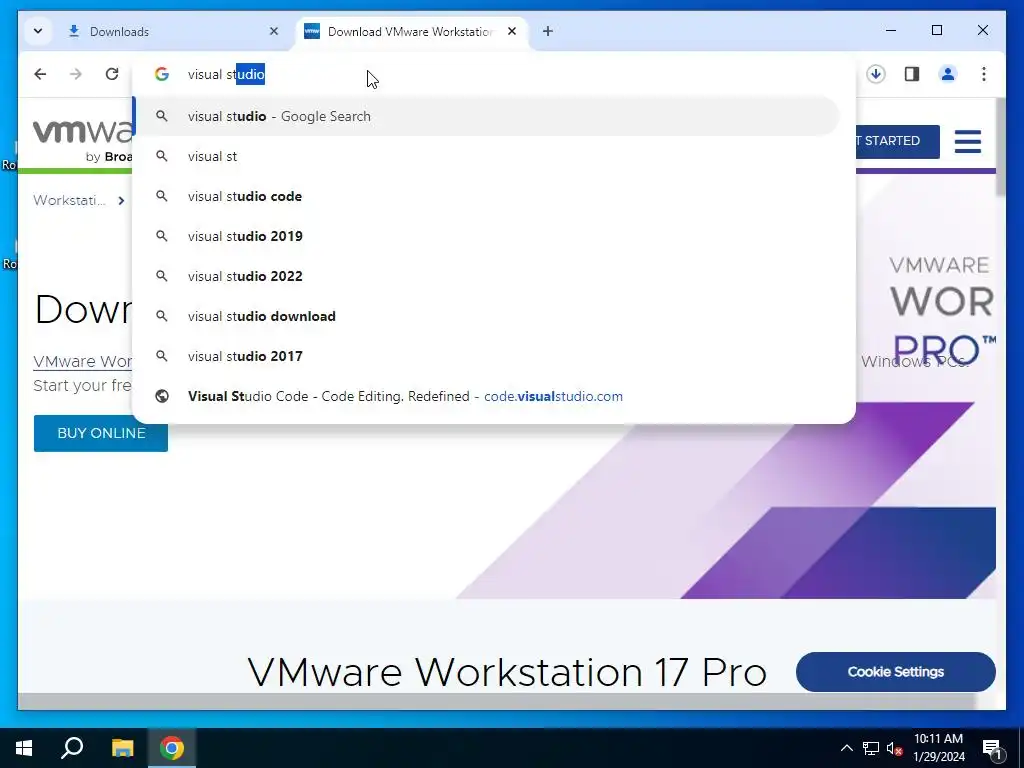Click the page vertical scrollbar

click(x=1000, y=149)
